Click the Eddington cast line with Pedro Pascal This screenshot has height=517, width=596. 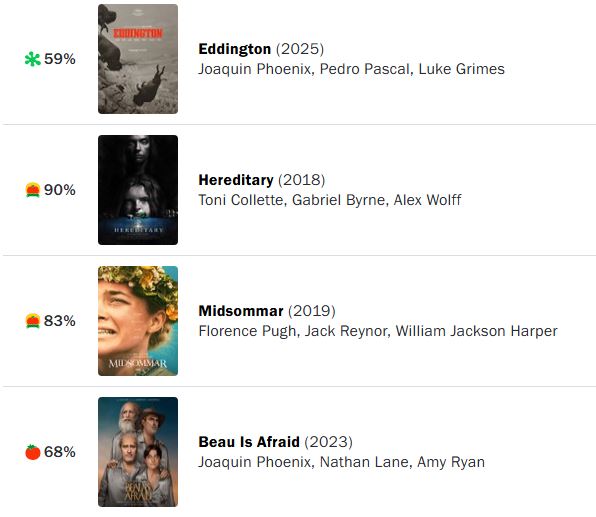(352, 69)
